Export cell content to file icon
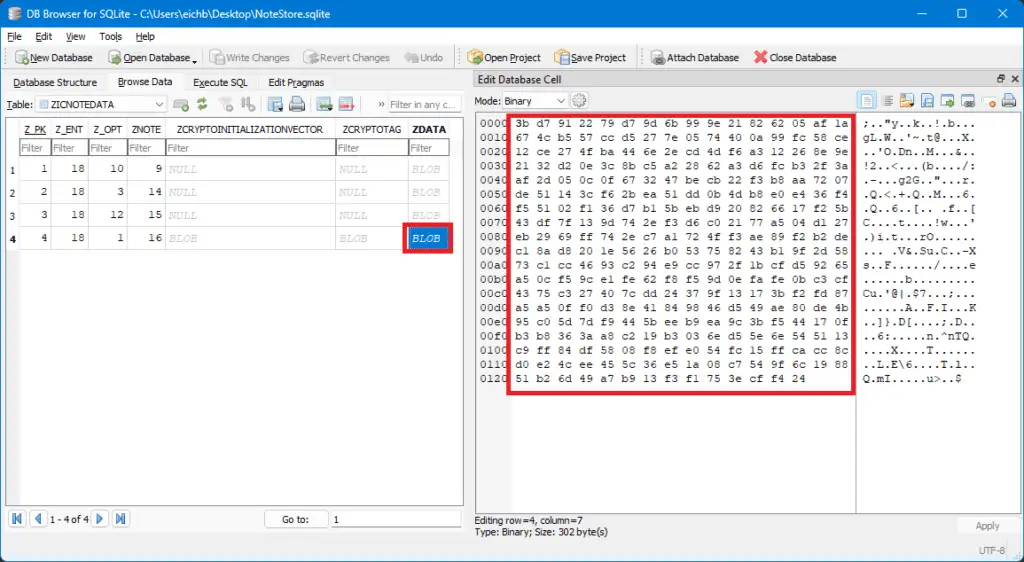This screenshot has width=1024, height=562. point(927,101)
